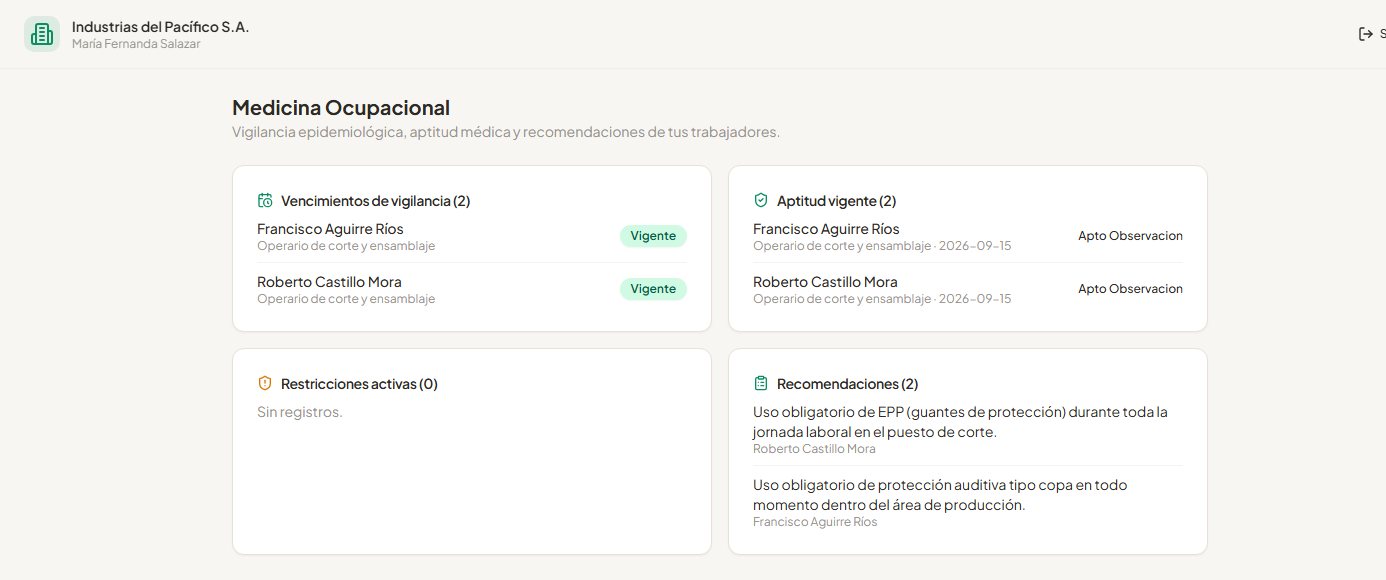Screen dimensions: 1386x580
Task: Click the green company building logo icon
Action: 42,34
